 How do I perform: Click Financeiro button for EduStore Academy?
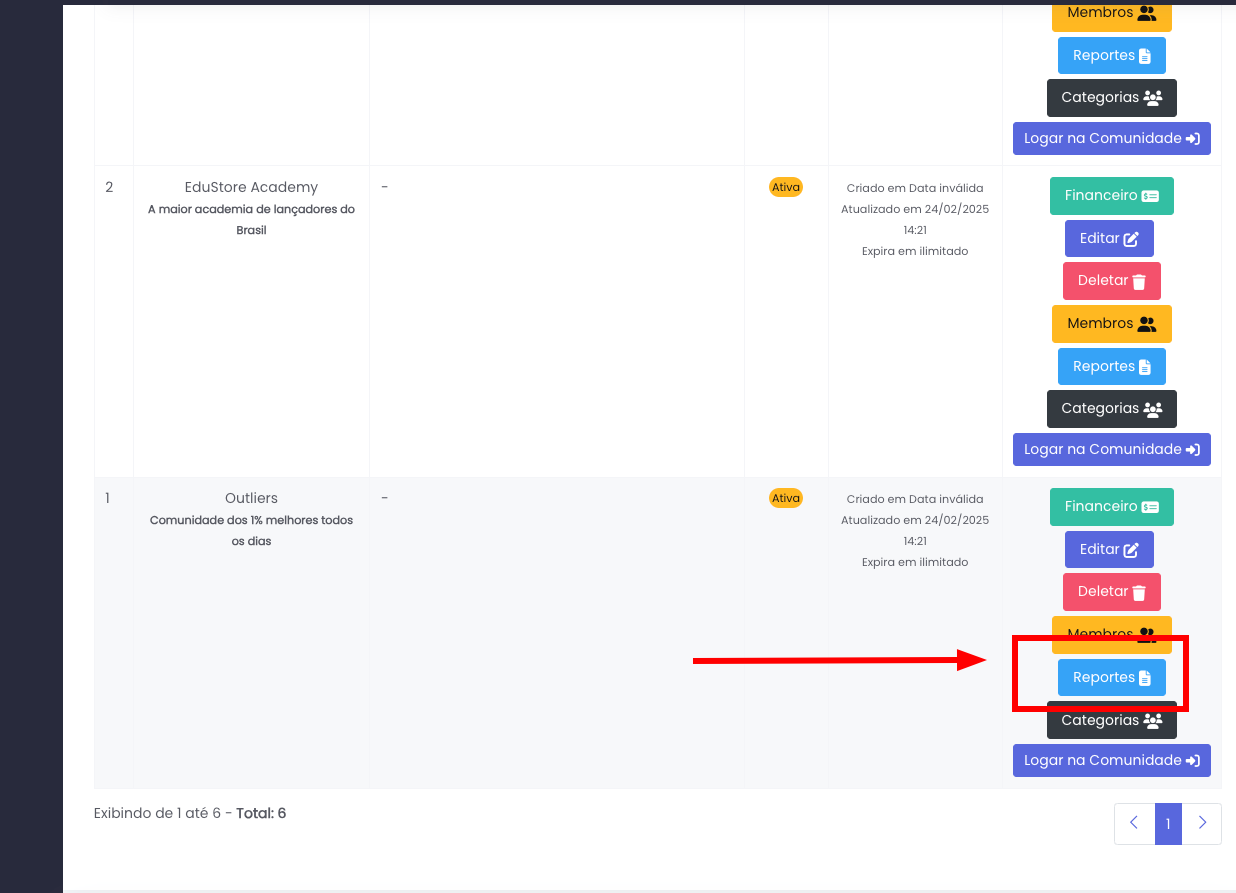[1111, 196]
